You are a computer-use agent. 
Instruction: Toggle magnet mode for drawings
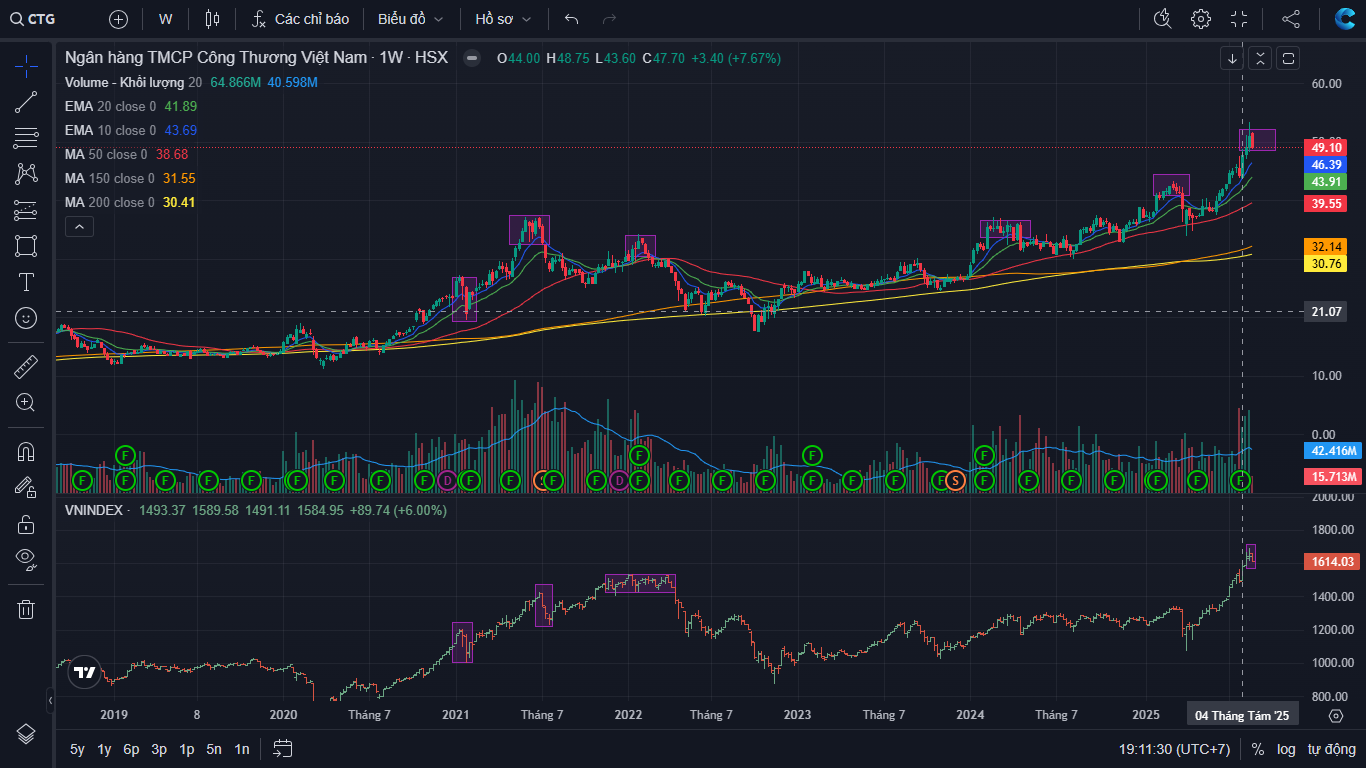[26, 451]
